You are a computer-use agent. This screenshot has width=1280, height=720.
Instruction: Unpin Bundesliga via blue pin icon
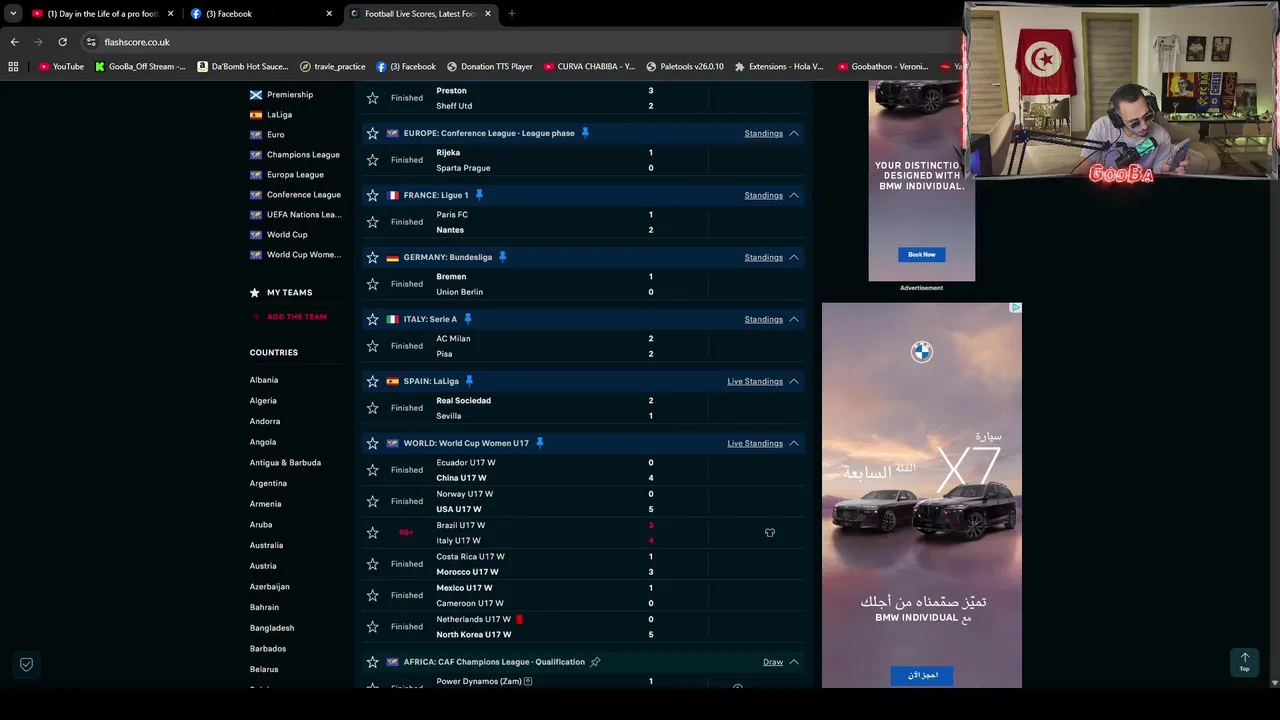click(502, 257)
